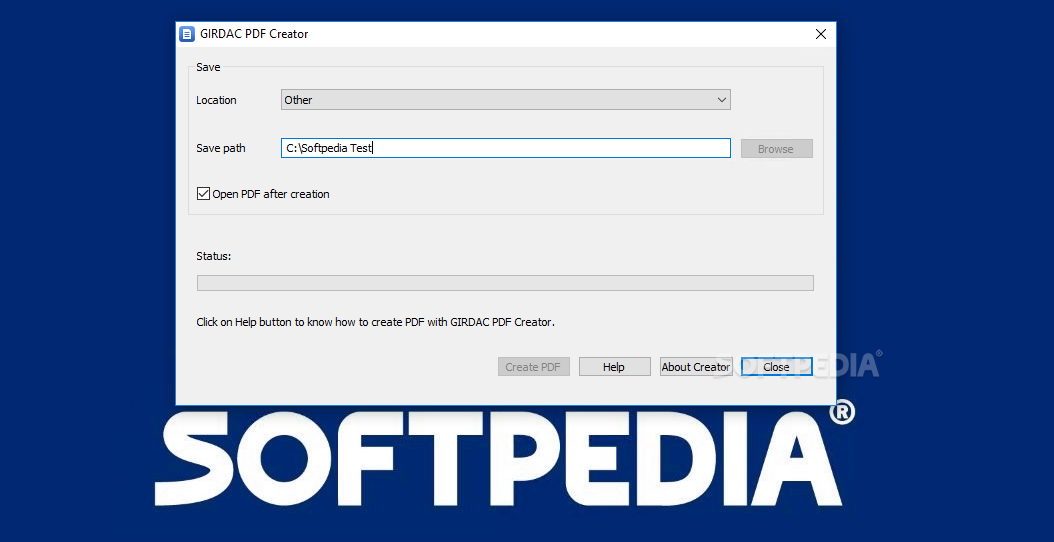The height and width of the screenshot is (542, 1054).
Task: Close the window with the title bar X
Action: (x=820, y=34)
